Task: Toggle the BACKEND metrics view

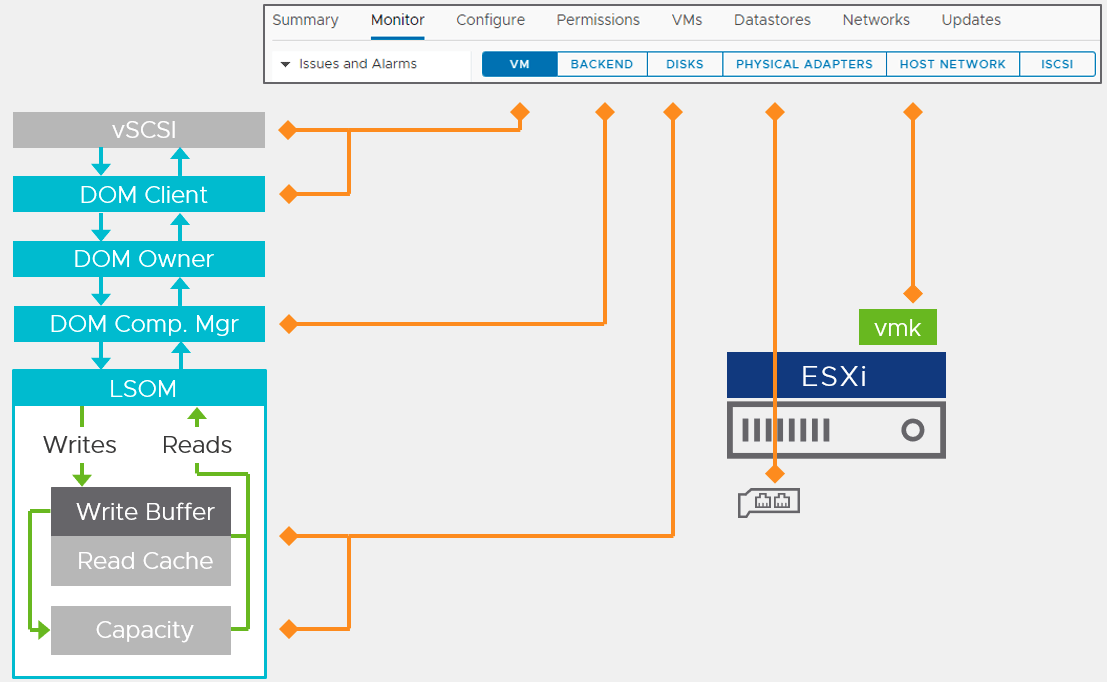Action: (601, 63)
